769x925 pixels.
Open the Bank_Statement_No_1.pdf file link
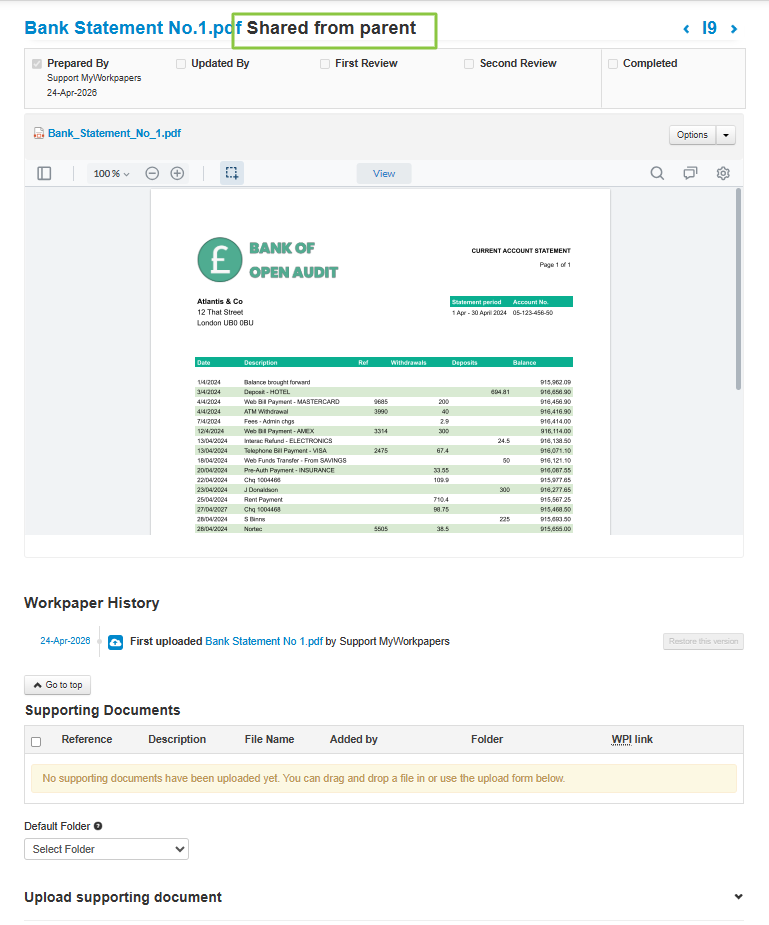(x=114, y=133)
